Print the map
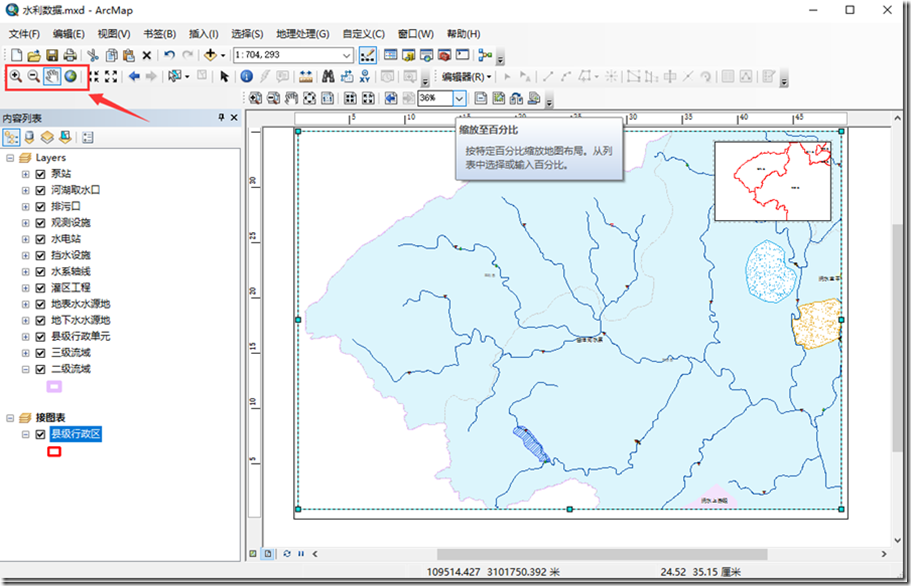 [x=70, y=55]
